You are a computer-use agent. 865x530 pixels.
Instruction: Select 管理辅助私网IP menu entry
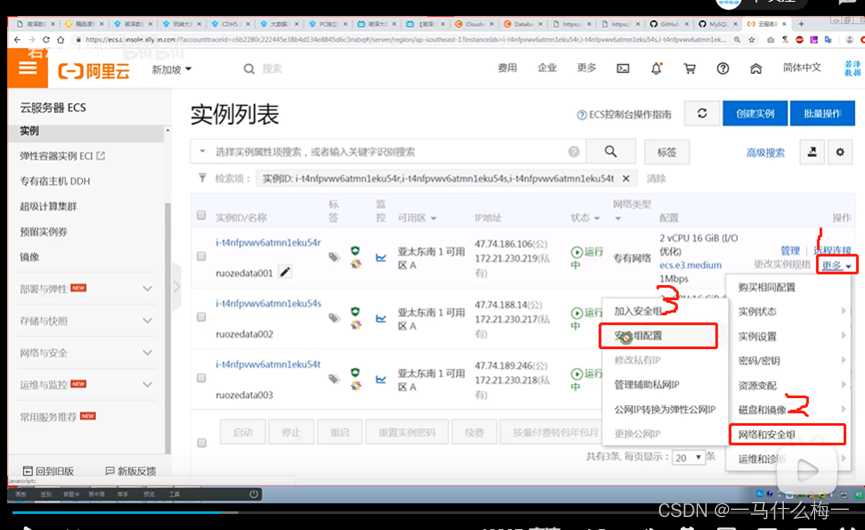click(x=647, y=384)
